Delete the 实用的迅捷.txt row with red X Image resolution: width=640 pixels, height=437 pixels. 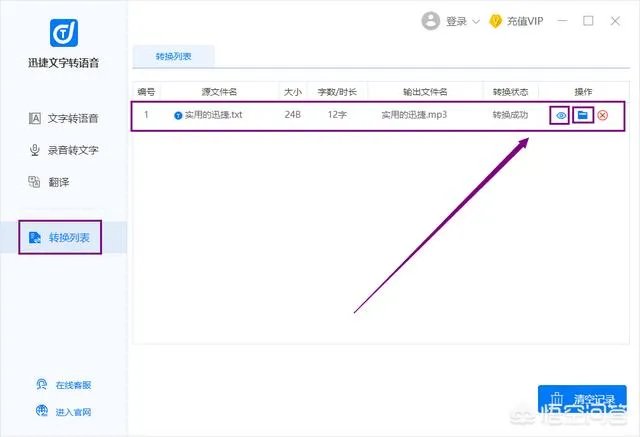(602, 115)
